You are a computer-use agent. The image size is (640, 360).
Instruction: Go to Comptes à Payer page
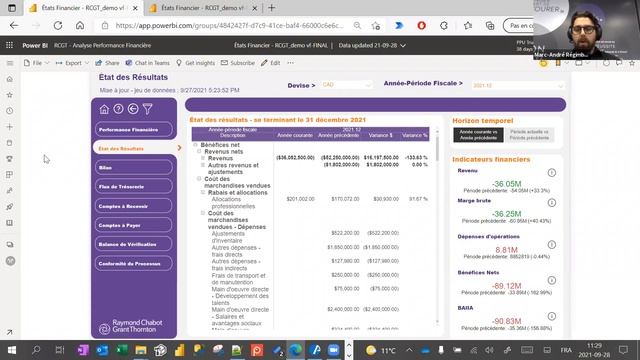(134, 225)
